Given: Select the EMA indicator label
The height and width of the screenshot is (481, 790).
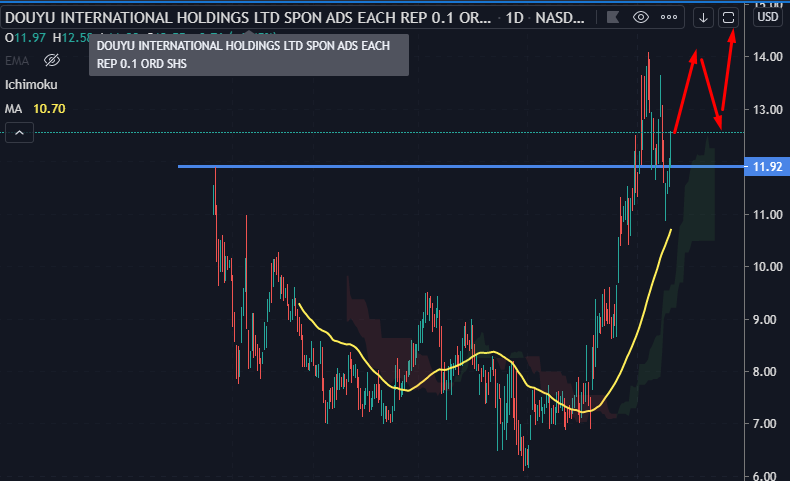Looking at the screenshot, I should pyautogui.click(x=17, y=61).
